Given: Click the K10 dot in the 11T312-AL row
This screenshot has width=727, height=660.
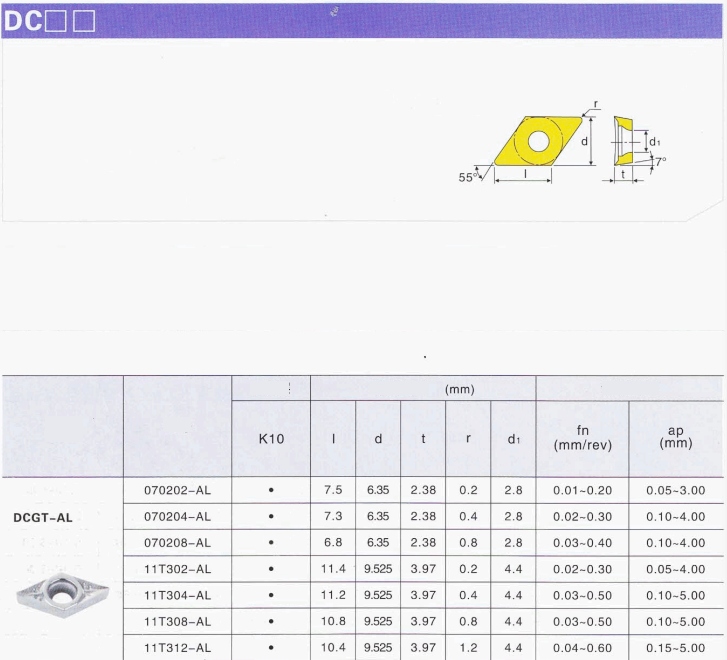Looking at the screenshot, I should tap(271, 648).
